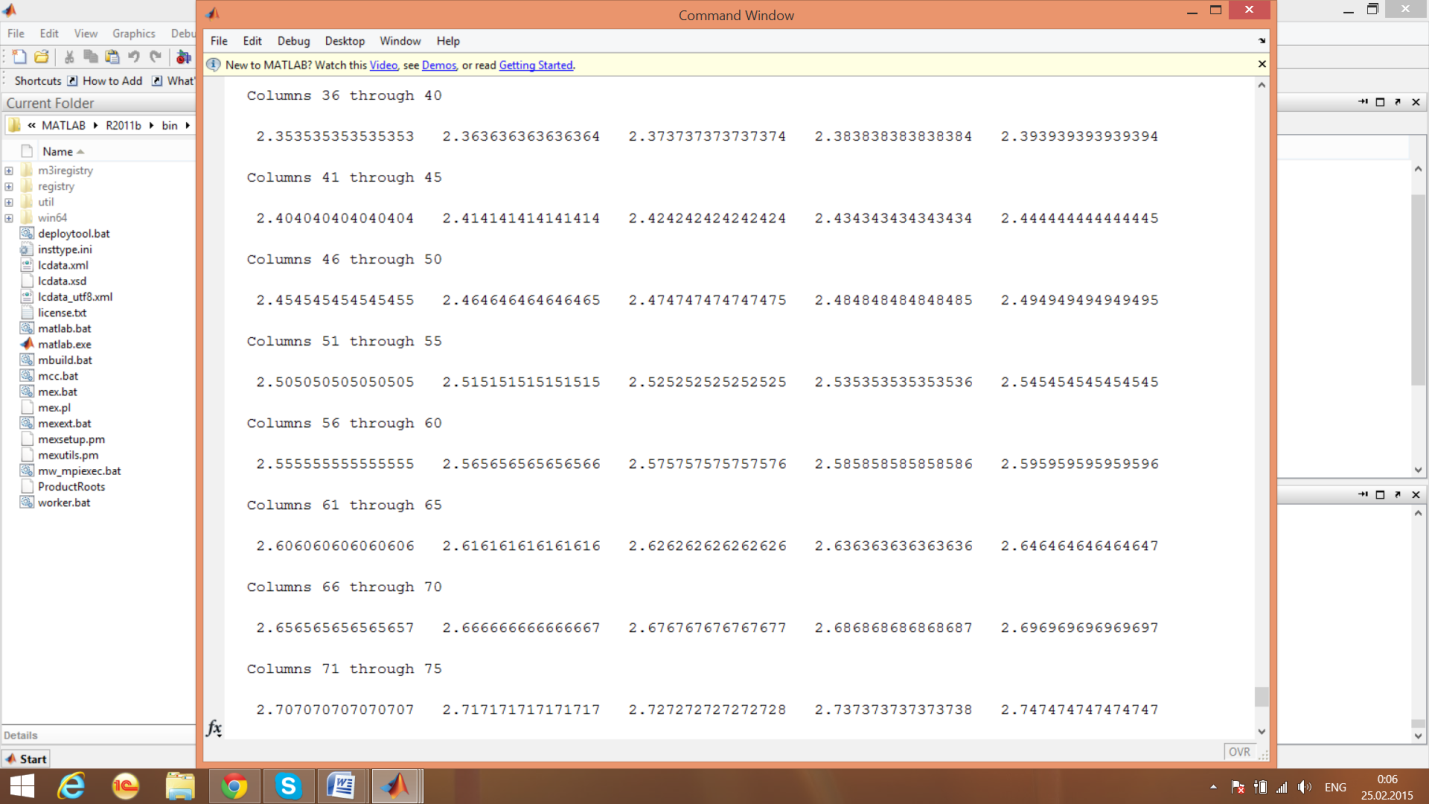The image size is (1429, 804).
Task: Open the Video link
Action: tap(384, 65)
